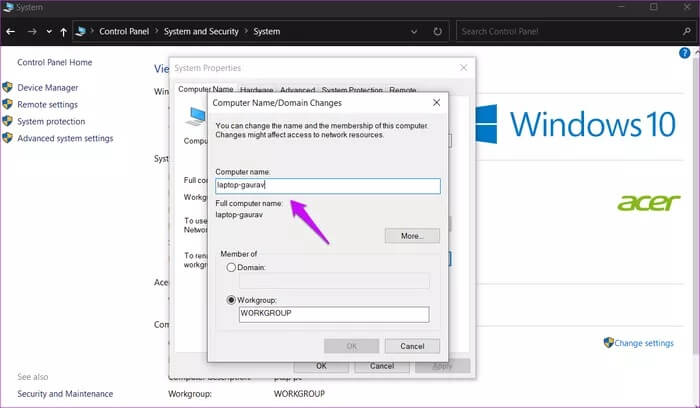
Task: Click the WORKGROUP value in System window
Action: (299, 394)
